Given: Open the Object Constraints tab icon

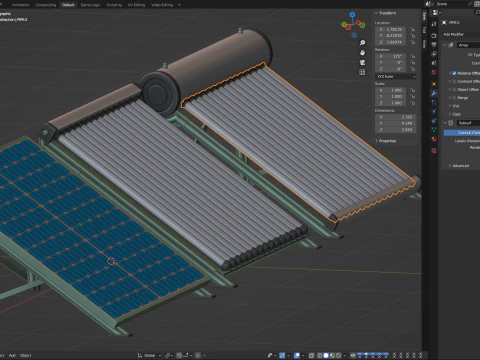Looking at the screenshot, I should [434, 120].
